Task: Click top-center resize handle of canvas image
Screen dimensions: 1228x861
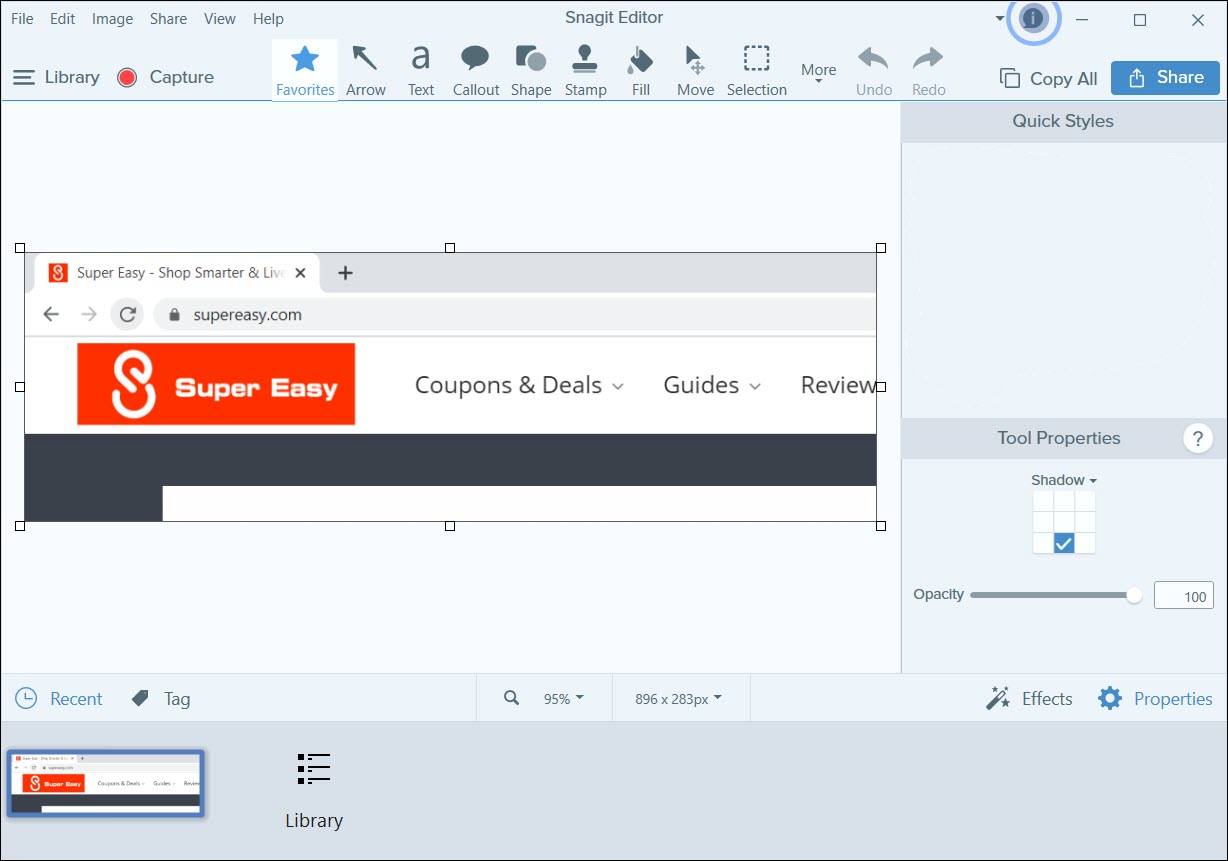Action: [450, 247]
